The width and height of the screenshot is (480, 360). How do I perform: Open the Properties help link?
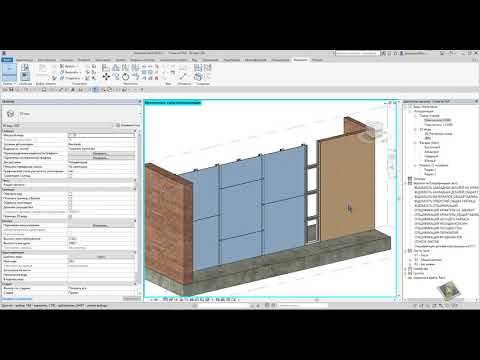coord(17,298)
